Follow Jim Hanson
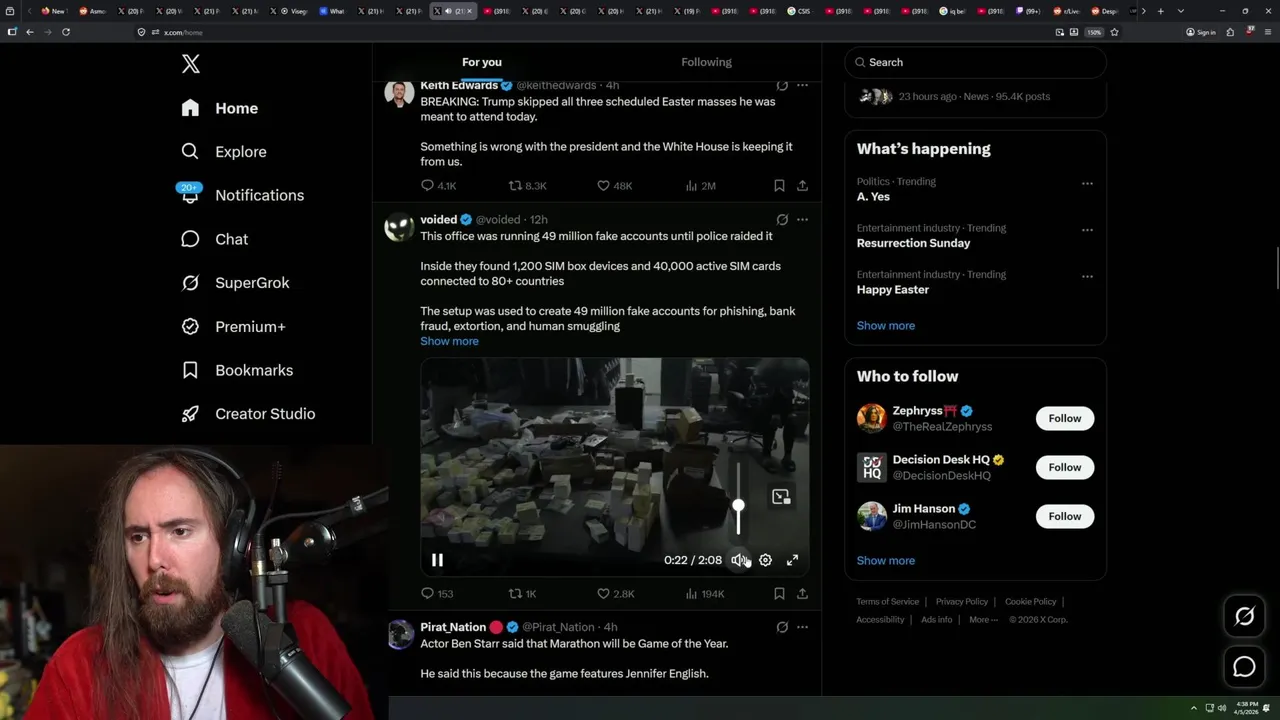The height and width of the screenshot is (720, 1280). [x=1065, y=516]
